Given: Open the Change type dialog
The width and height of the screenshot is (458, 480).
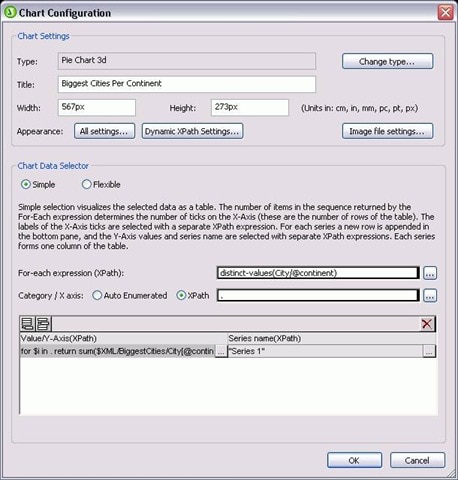Looking at the screenshot, I should 387,61.
